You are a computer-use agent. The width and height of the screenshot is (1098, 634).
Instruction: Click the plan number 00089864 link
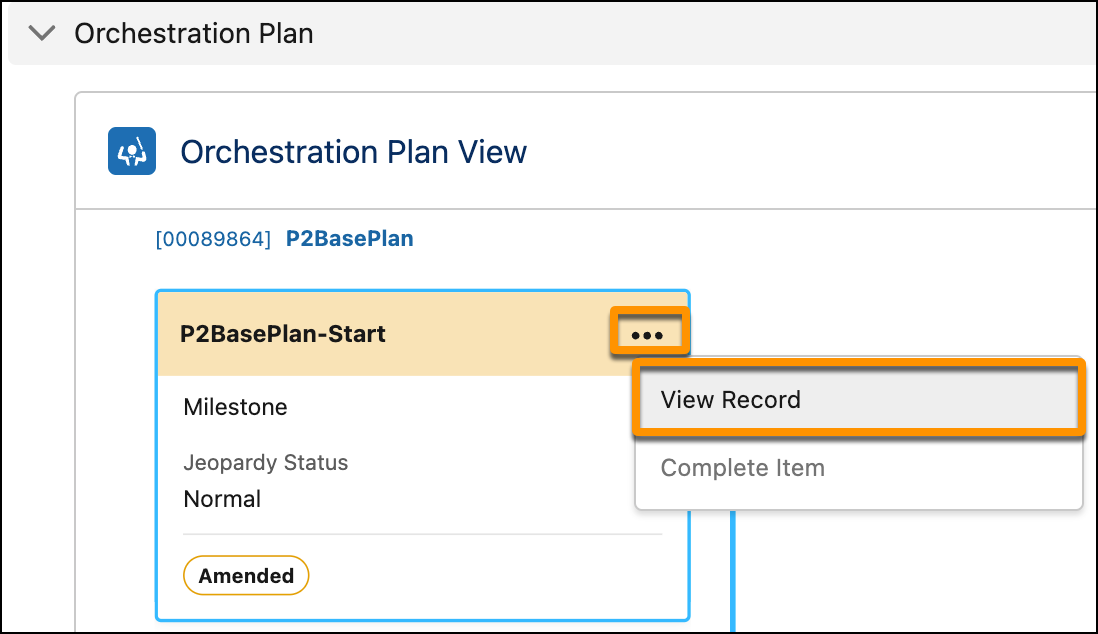213,239
